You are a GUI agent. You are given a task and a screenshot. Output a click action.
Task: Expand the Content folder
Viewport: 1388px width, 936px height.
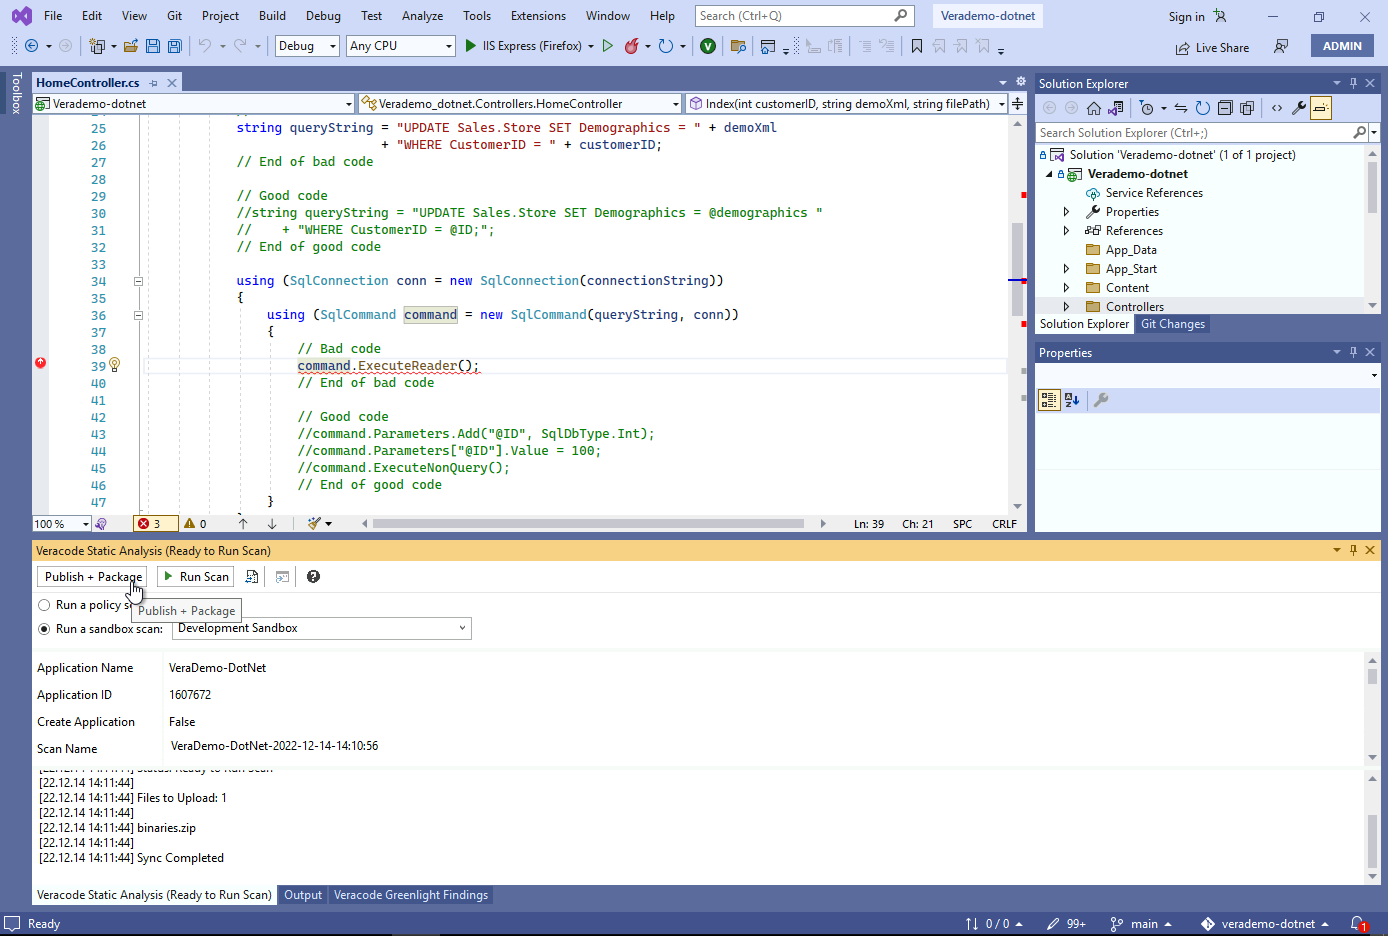(x=1066, y=288)
